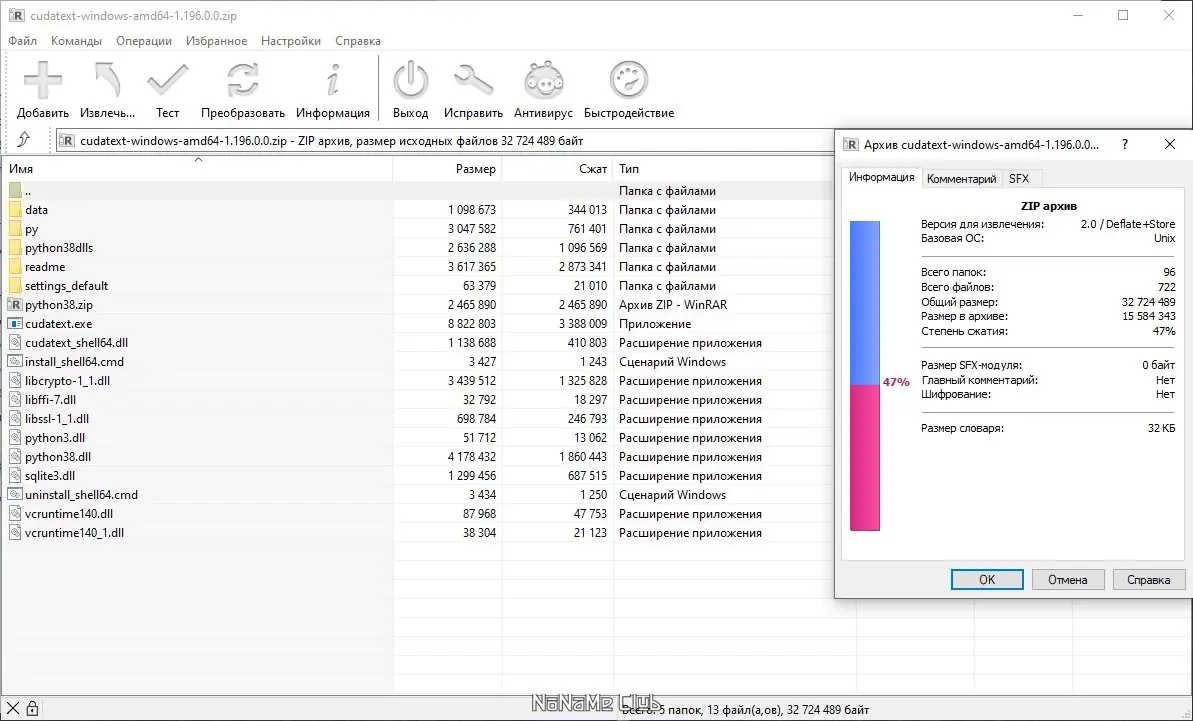
Task: Open the python38.zip archive entry
Action: 58,304
